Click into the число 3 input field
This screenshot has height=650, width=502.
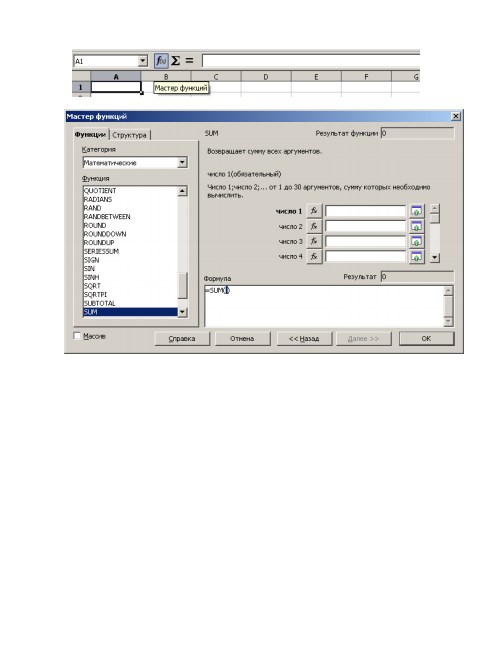tap(365, 241)
